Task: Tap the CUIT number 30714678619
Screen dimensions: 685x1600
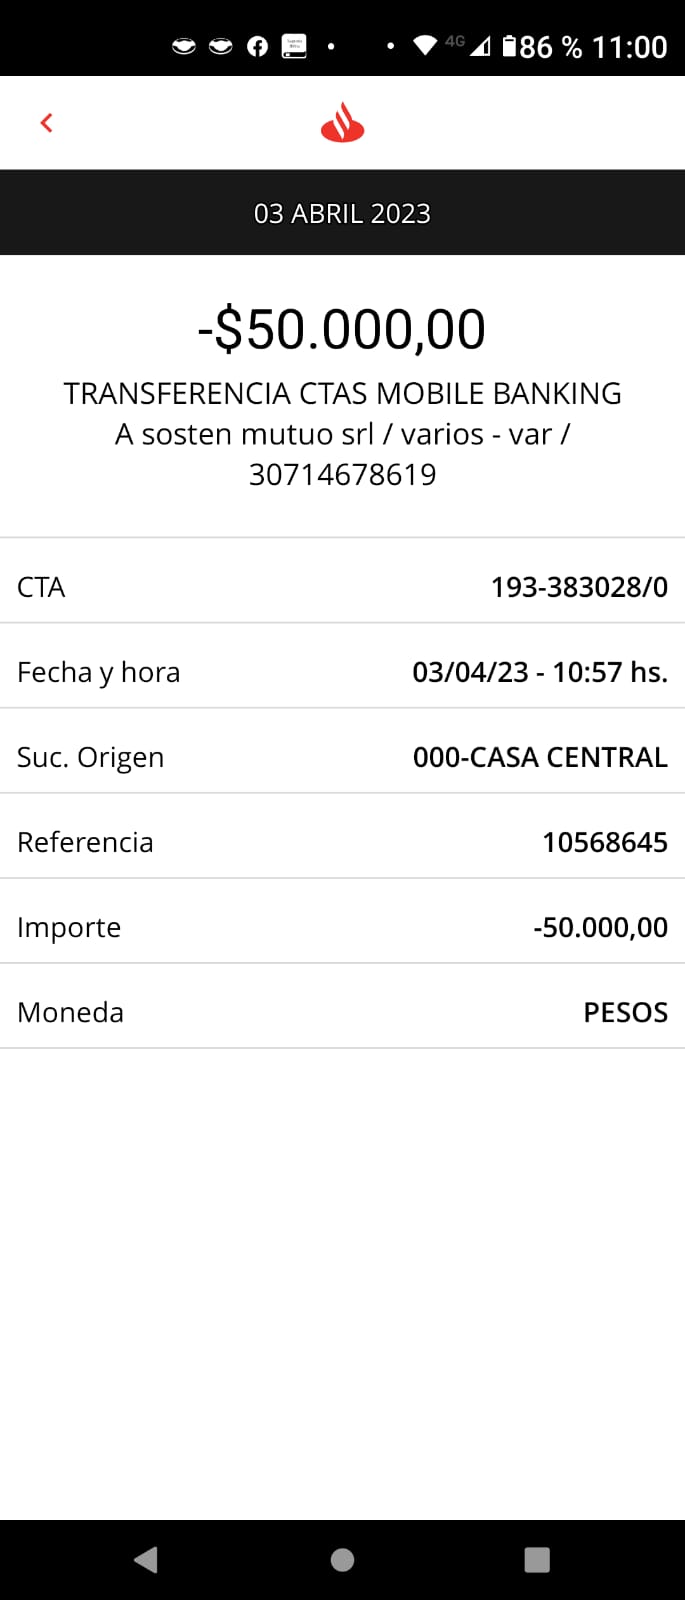Action: click(x=342, y=474)
